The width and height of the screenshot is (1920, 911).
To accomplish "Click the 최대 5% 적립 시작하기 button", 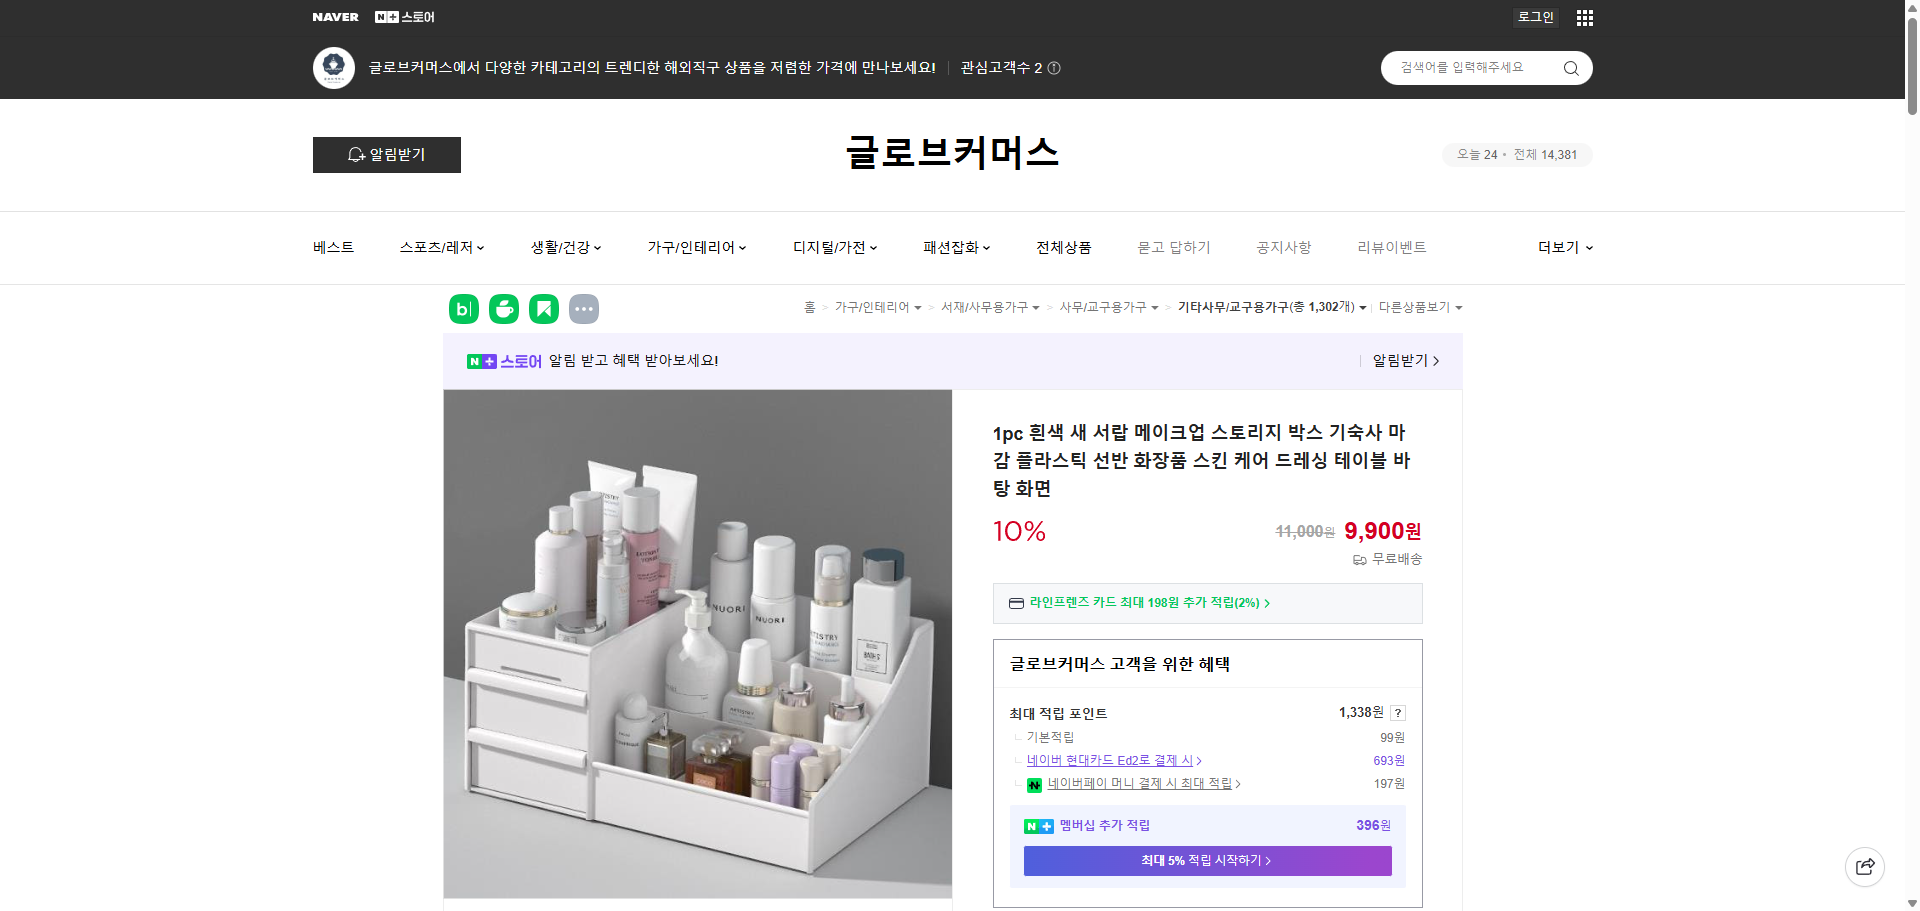I will (x=1206, y=860).
